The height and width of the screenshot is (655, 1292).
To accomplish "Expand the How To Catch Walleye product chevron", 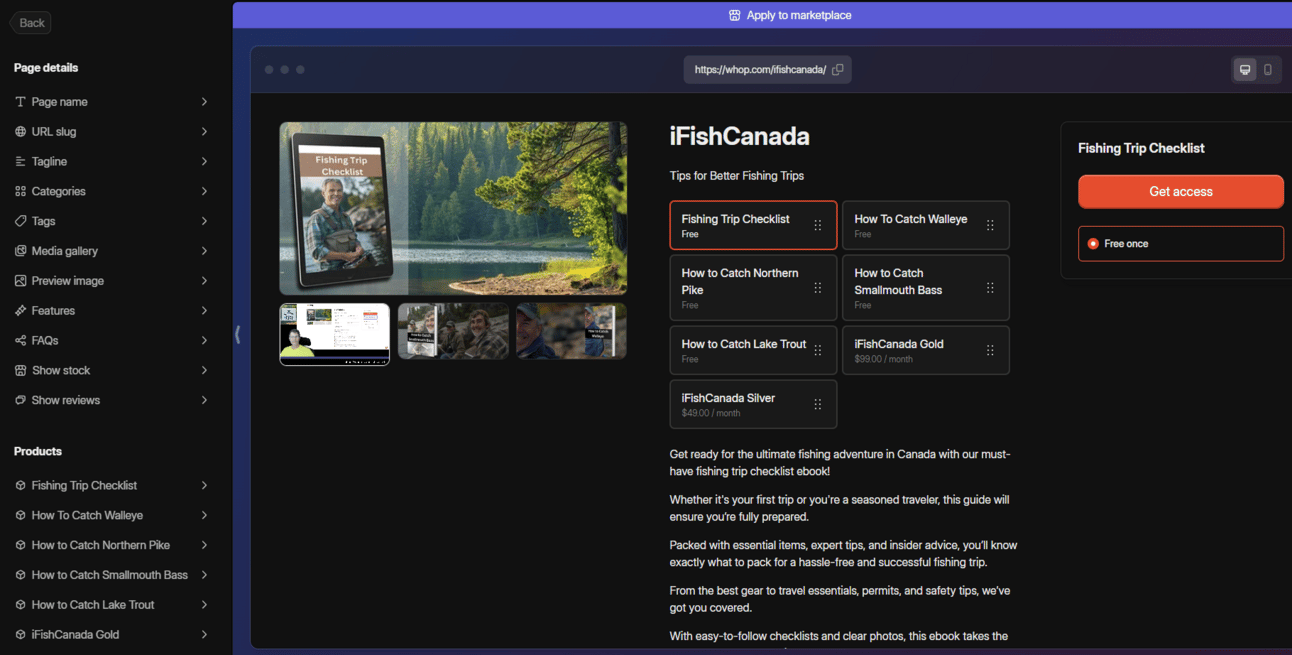I will coord(204,516).
